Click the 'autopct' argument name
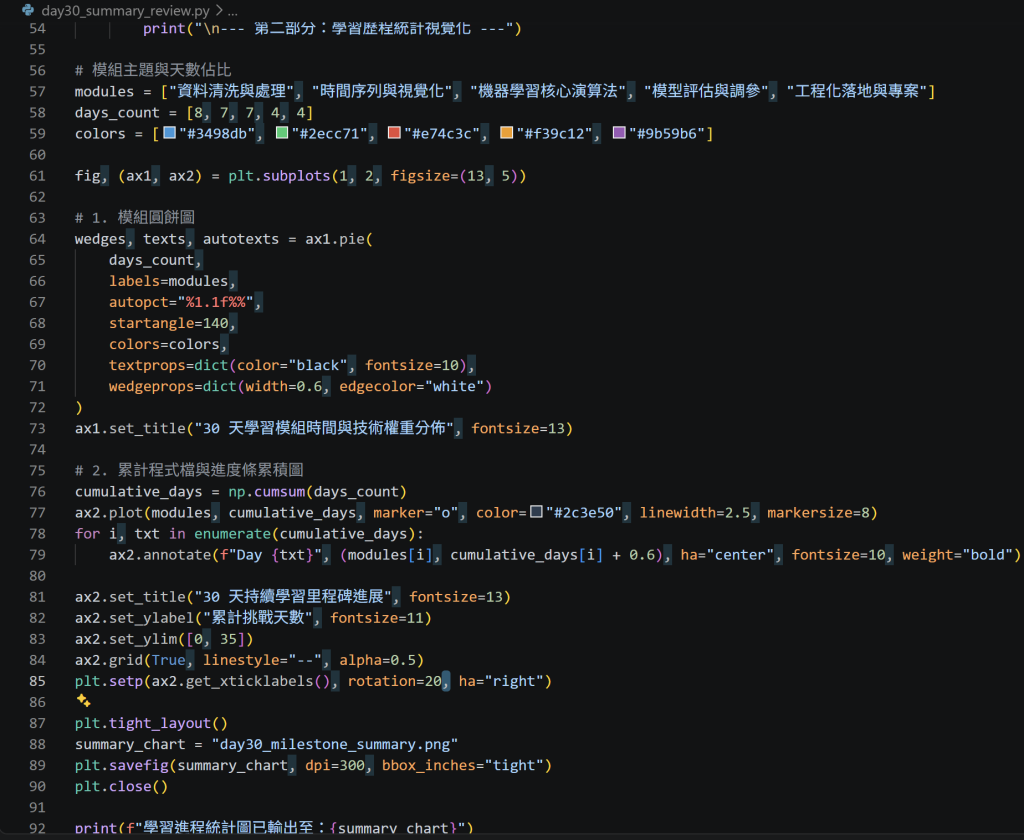This screenshot has width=1024, height=840. [x=138, y=302]
